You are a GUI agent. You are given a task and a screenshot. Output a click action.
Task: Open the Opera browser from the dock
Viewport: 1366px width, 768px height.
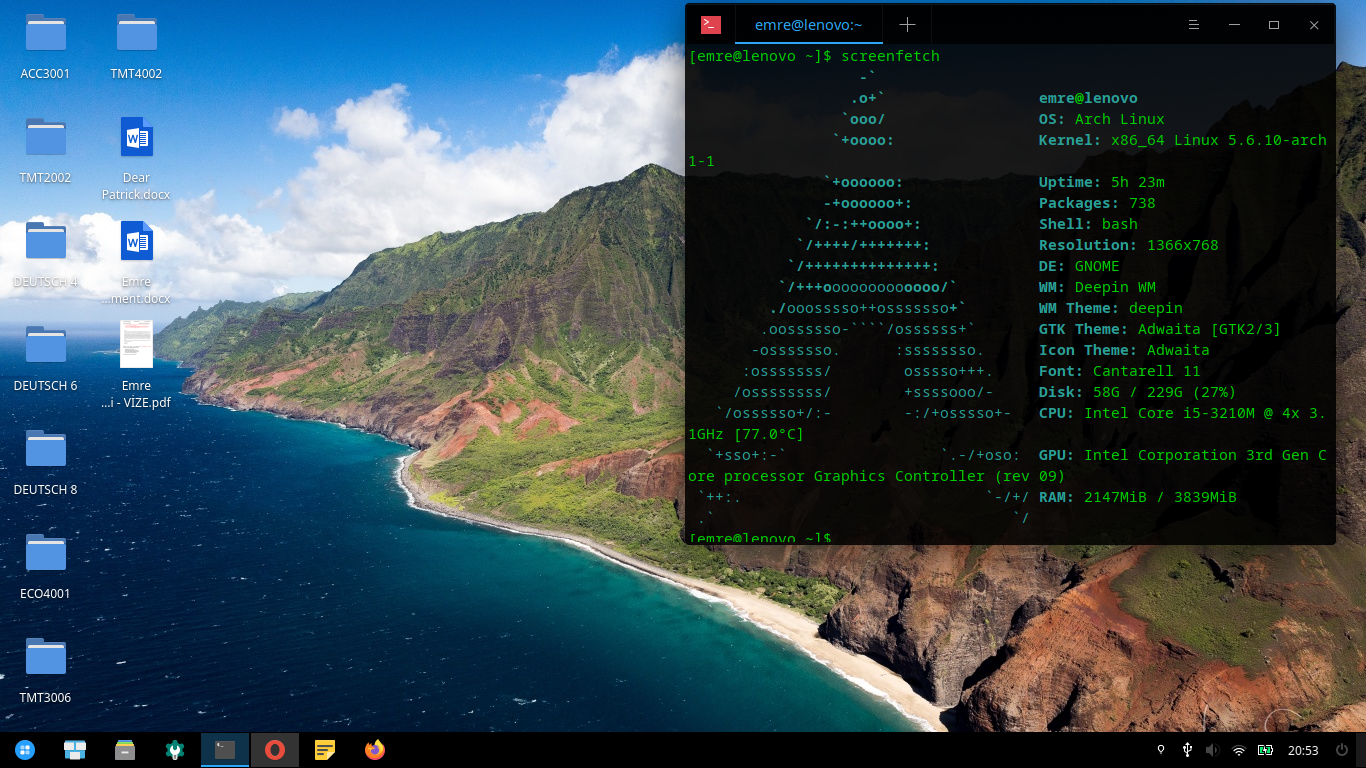click(x=275, y=750)
